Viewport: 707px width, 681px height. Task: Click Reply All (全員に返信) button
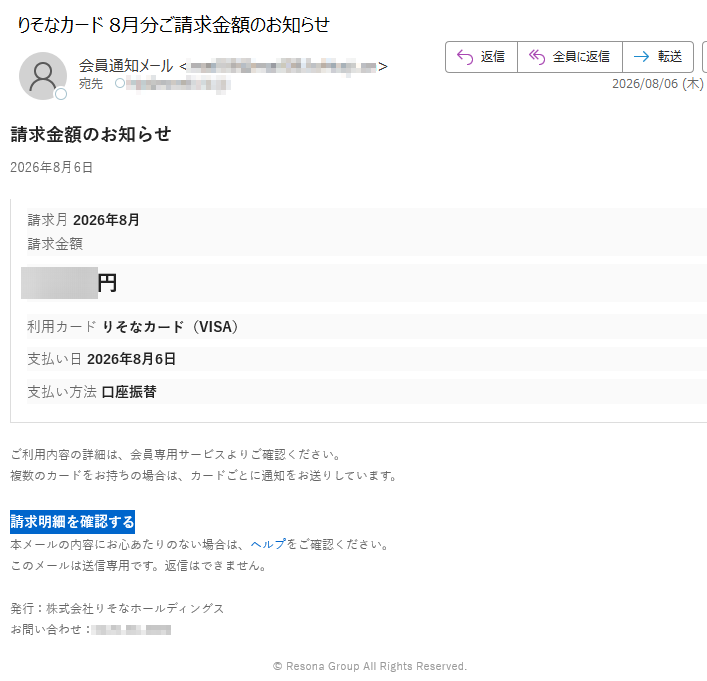pos(569,57)
